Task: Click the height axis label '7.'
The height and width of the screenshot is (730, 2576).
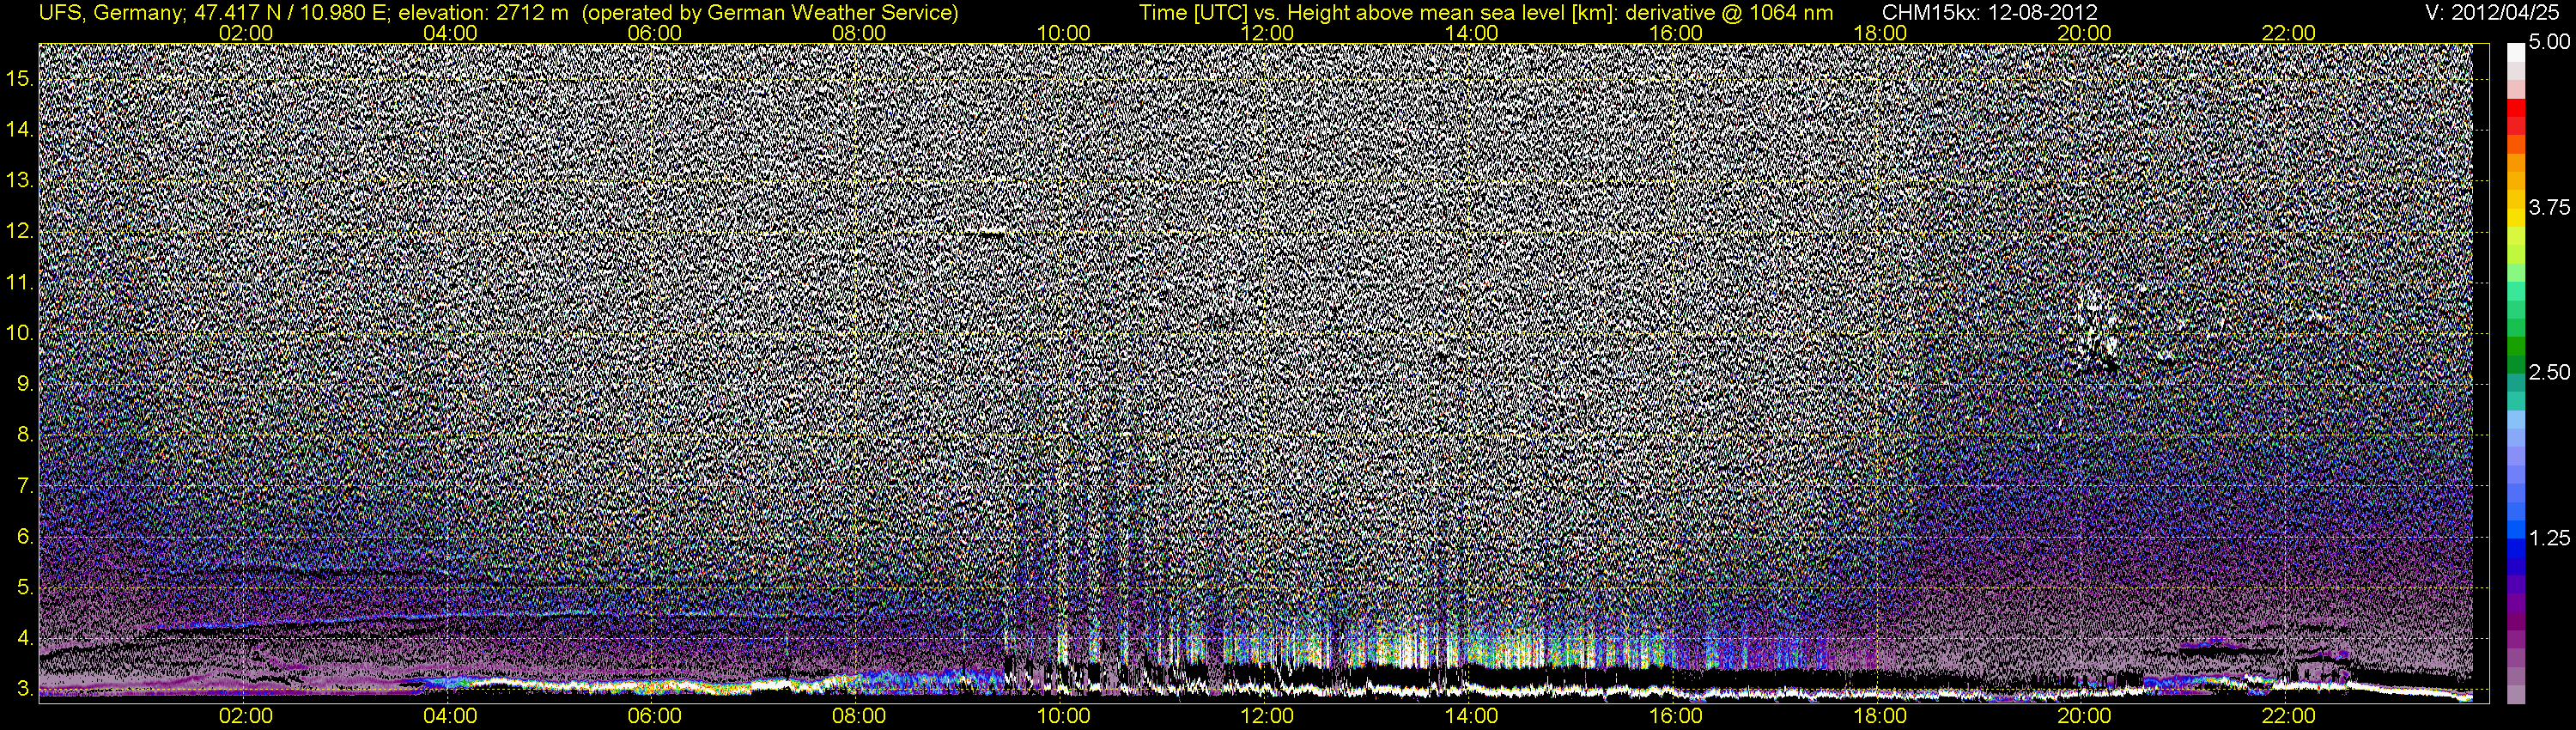Action: [x=26, y=486]
